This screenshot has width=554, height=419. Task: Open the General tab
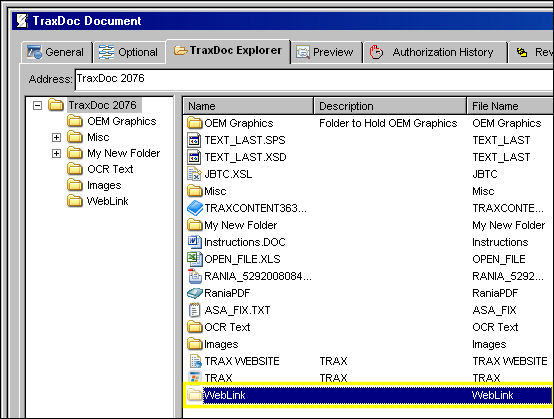pos(57,52)
